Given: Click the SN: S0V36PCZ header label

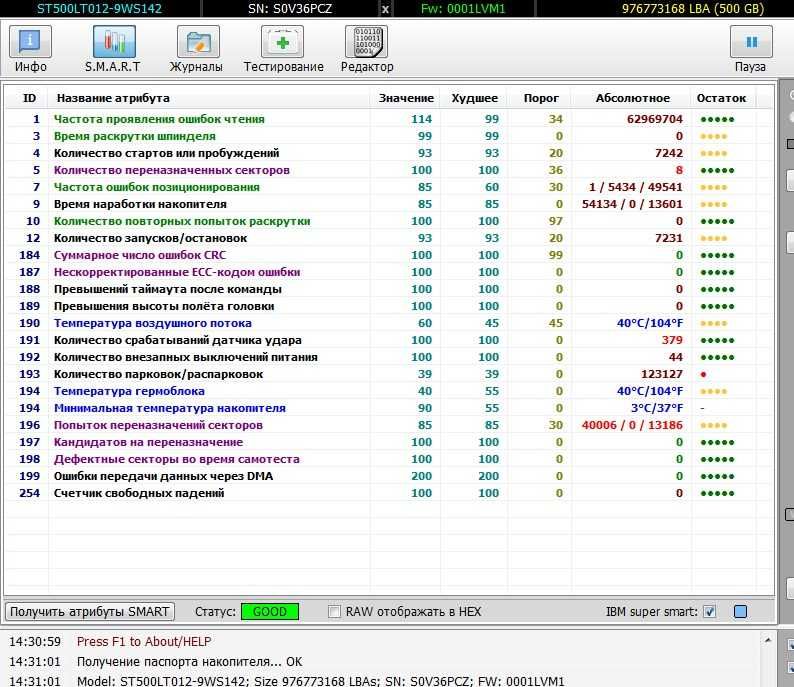Looking at the screenshot, I should pyautogui.click(x=290, y=9).
